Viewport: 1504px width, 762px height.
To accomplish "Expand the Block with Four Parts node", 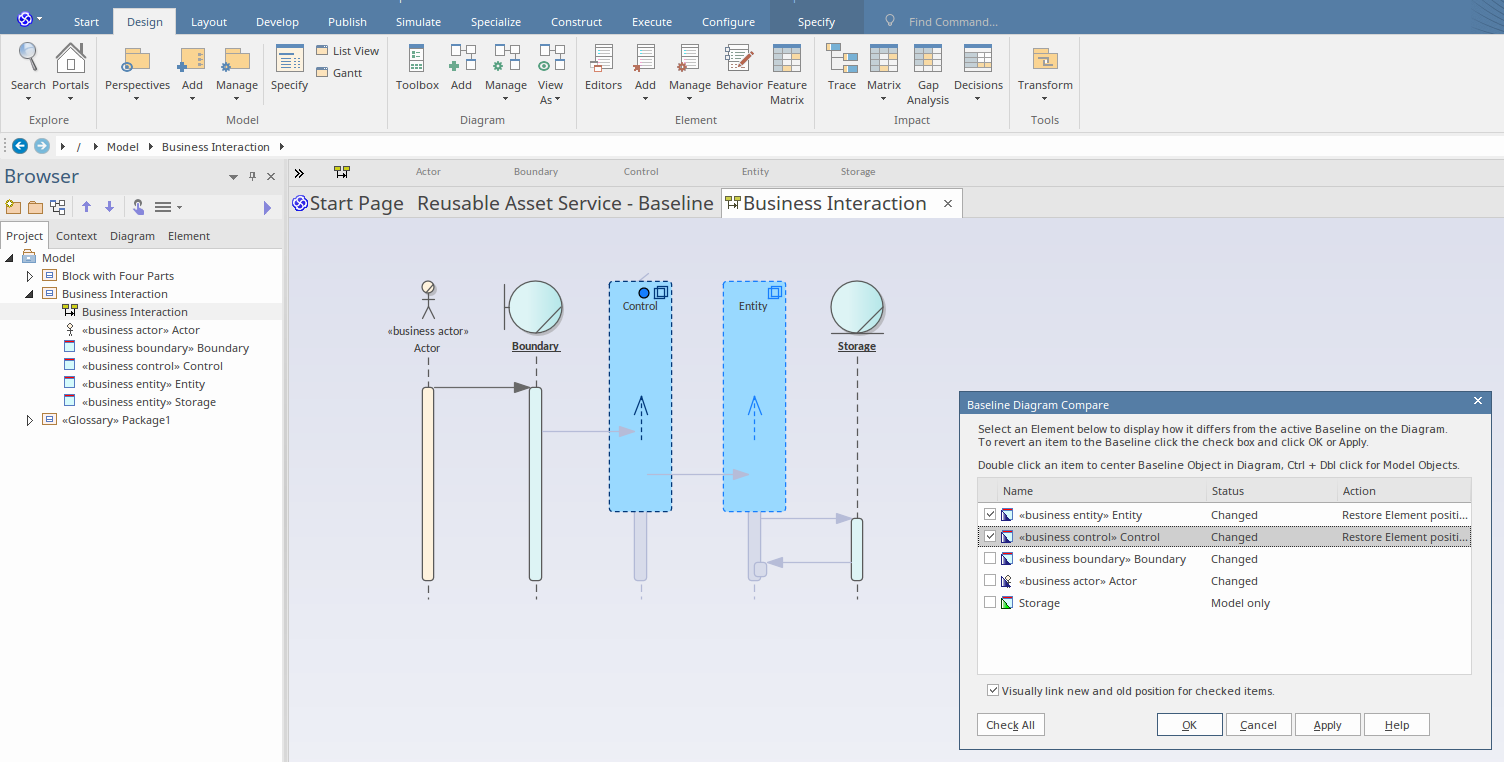I will (30, 276).
